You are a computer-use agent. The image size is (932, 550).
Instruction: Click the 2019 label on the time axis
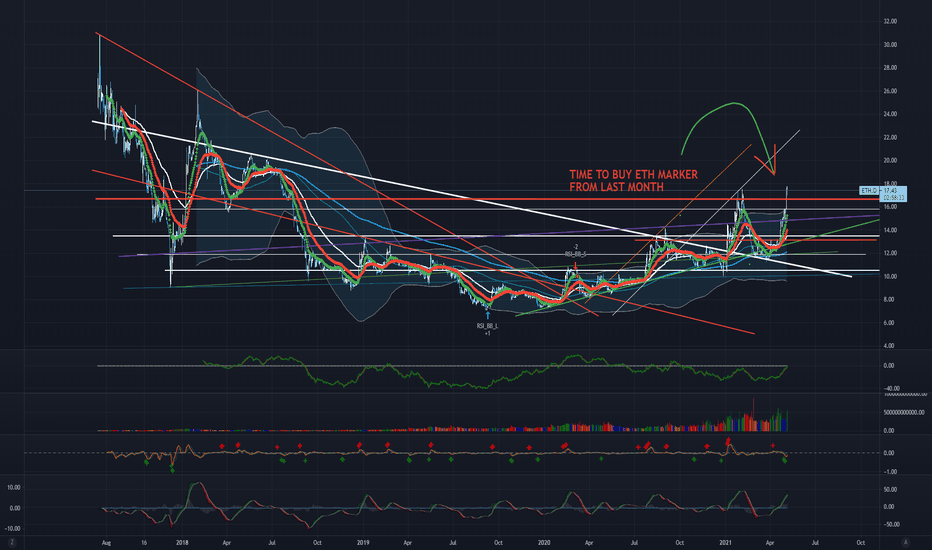pyautogui.click(x=363, y=543)
